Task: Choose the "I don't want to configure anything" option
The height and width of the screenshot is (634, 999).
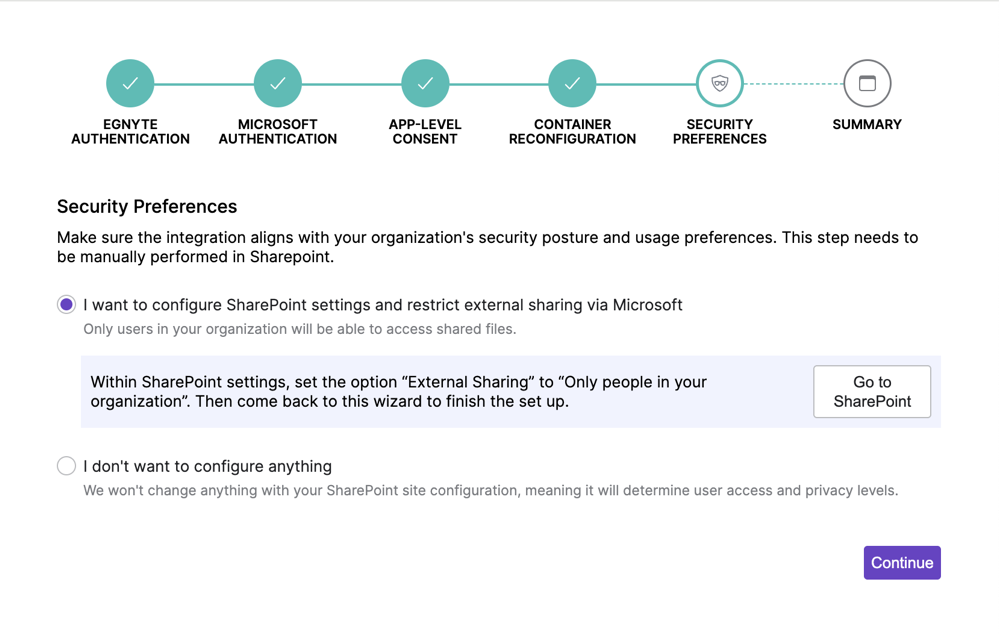Action: click(66, 465)
